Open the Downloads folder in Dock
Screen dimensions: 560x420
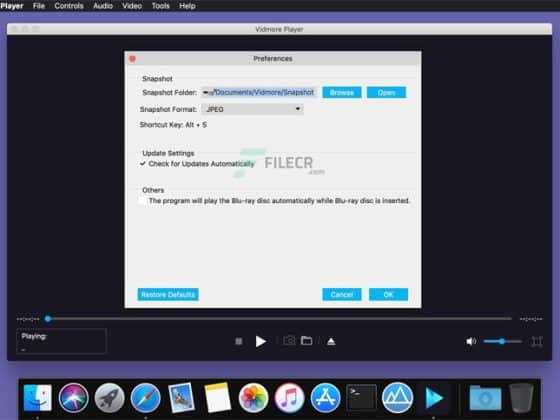(x=485, y=398)
